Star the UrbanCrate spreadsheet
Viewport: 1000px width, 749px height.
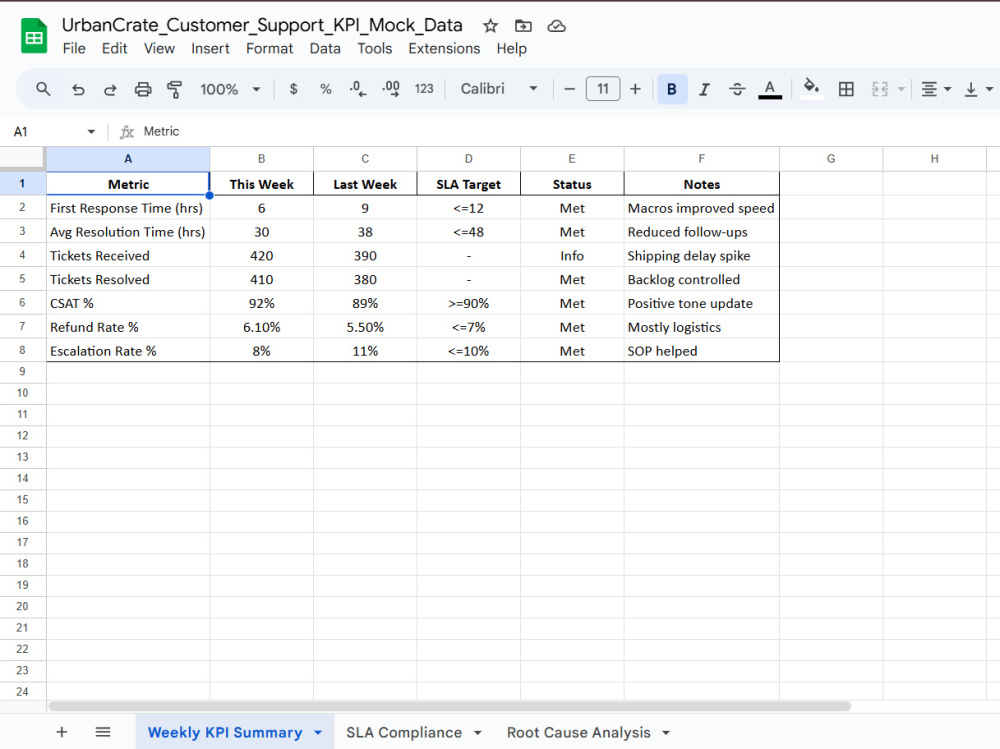coord(490,26)
